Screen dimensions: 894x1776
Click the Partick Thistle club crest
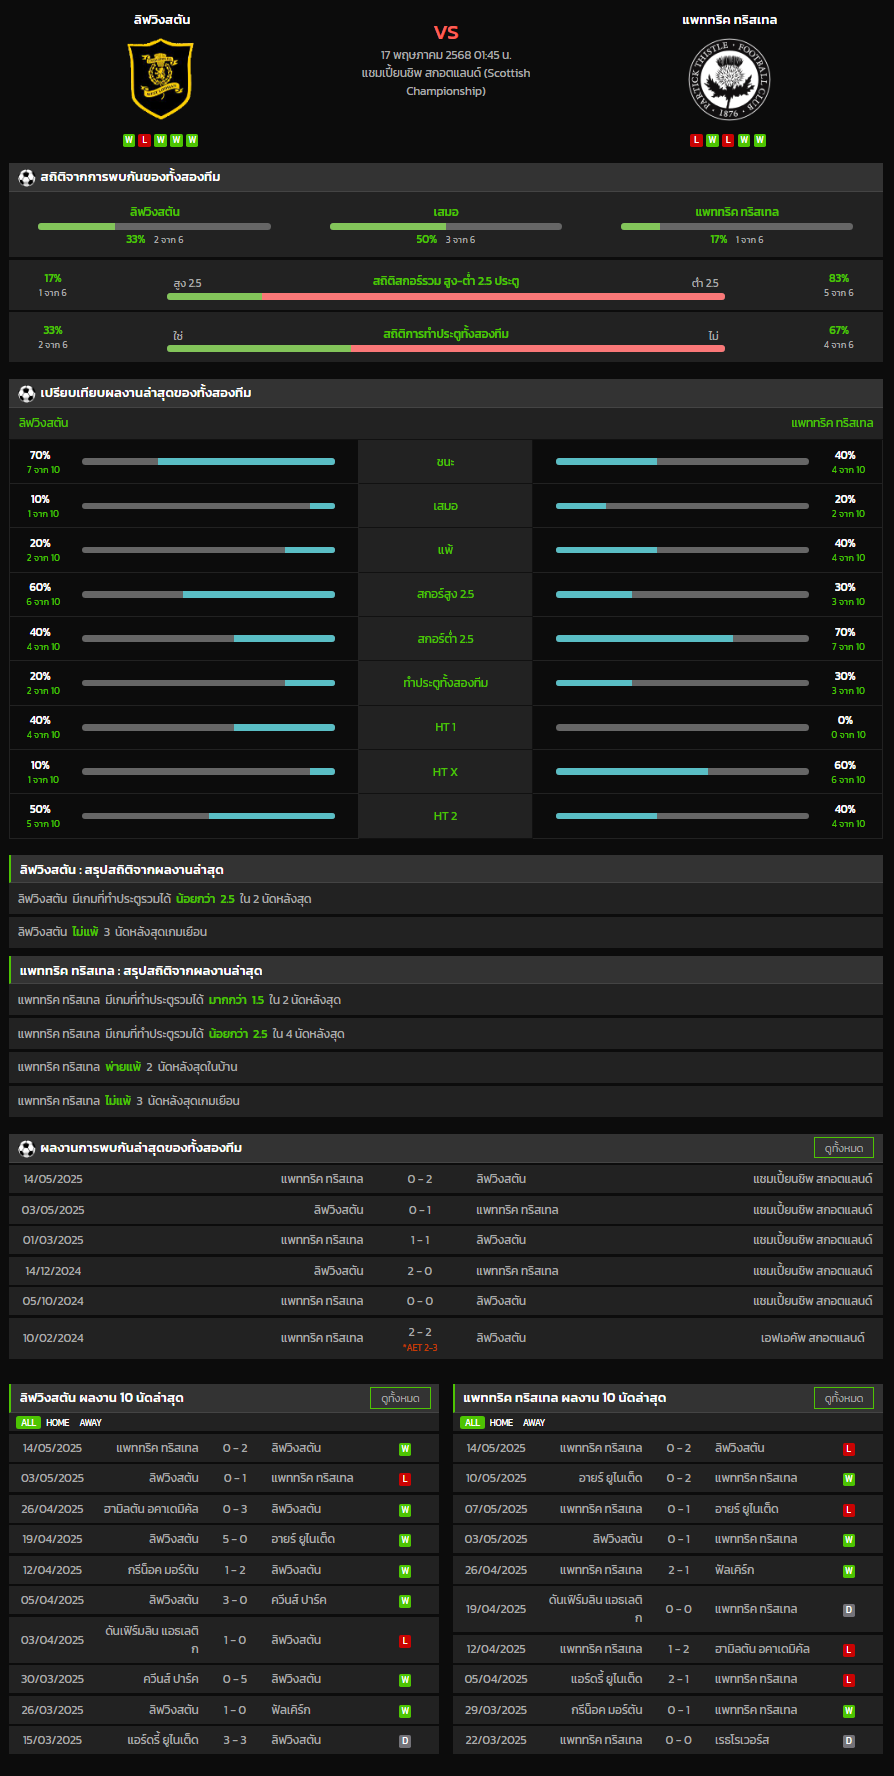[729, 80]
